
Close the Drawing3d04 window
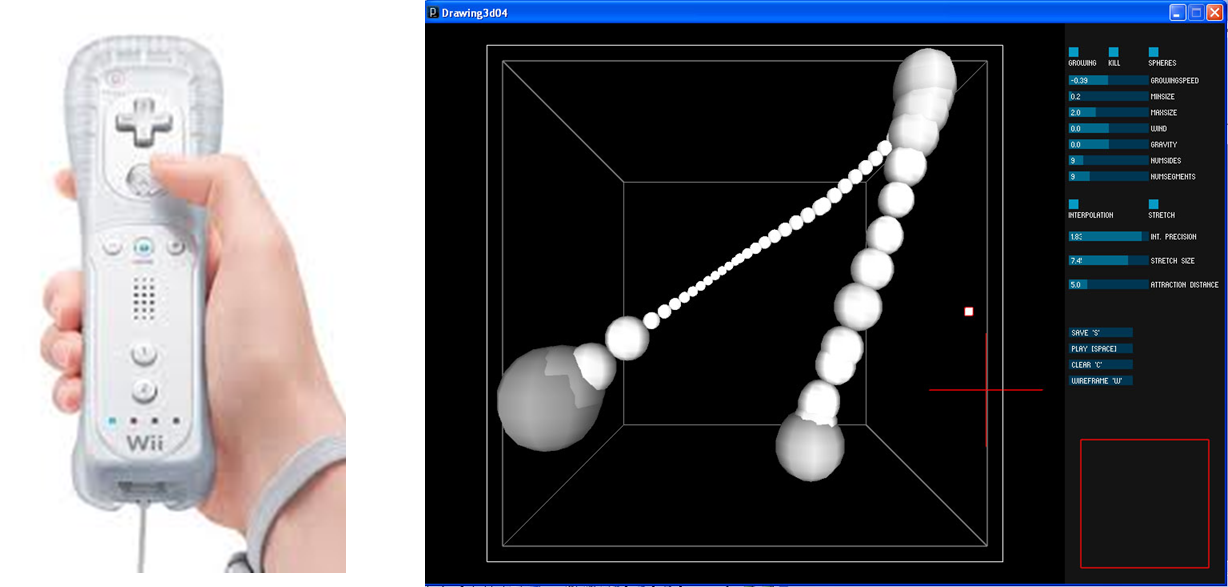pyautogui.click(x=1214, y=12)
